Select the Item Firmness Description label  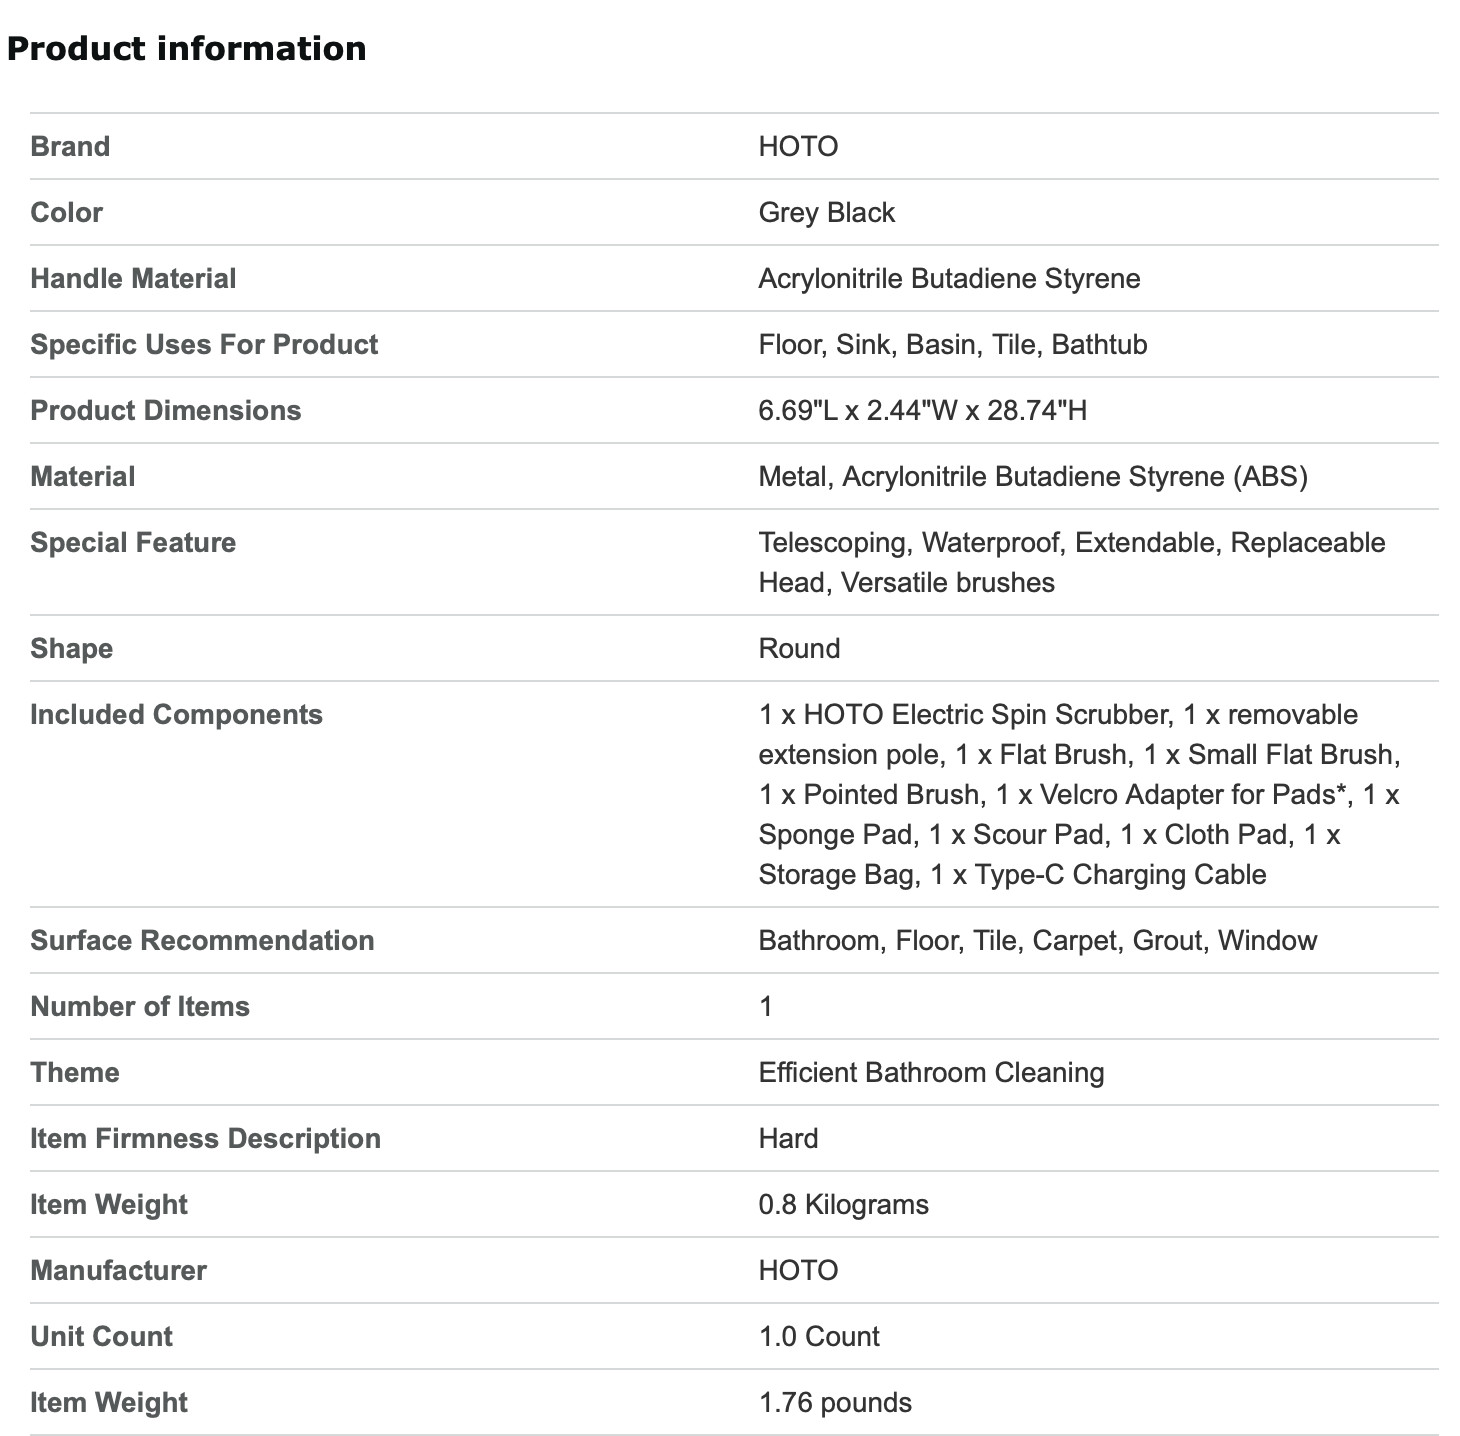click(205, 1138)
